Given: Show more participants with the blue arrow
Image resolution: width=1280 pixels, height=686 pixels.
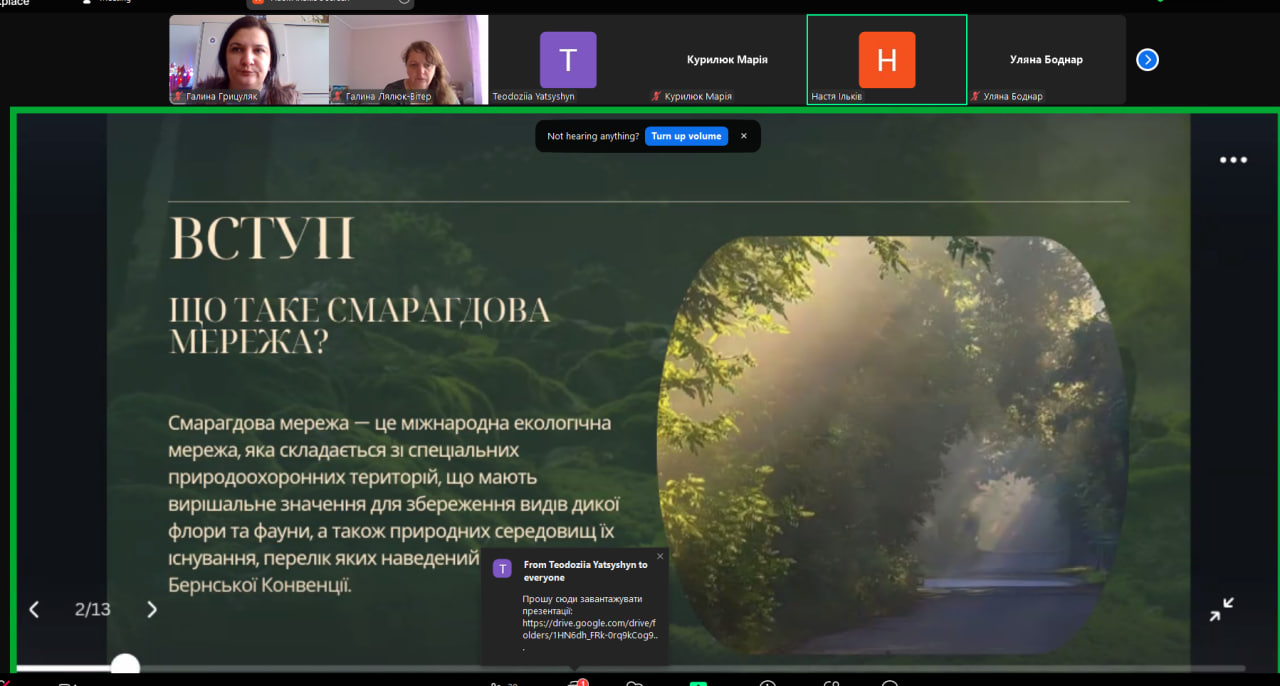Looking at the screenshot, I should click(x=1147, y=60).
